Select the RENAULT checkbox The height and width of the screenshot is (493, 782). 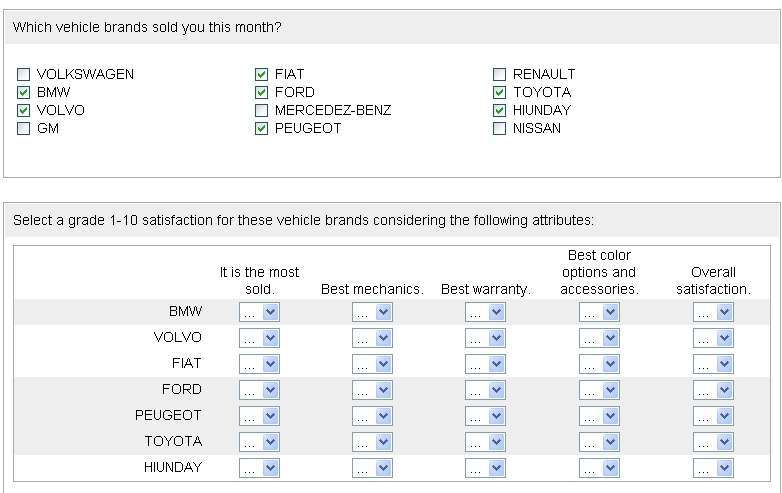click(x=500, y=74)
